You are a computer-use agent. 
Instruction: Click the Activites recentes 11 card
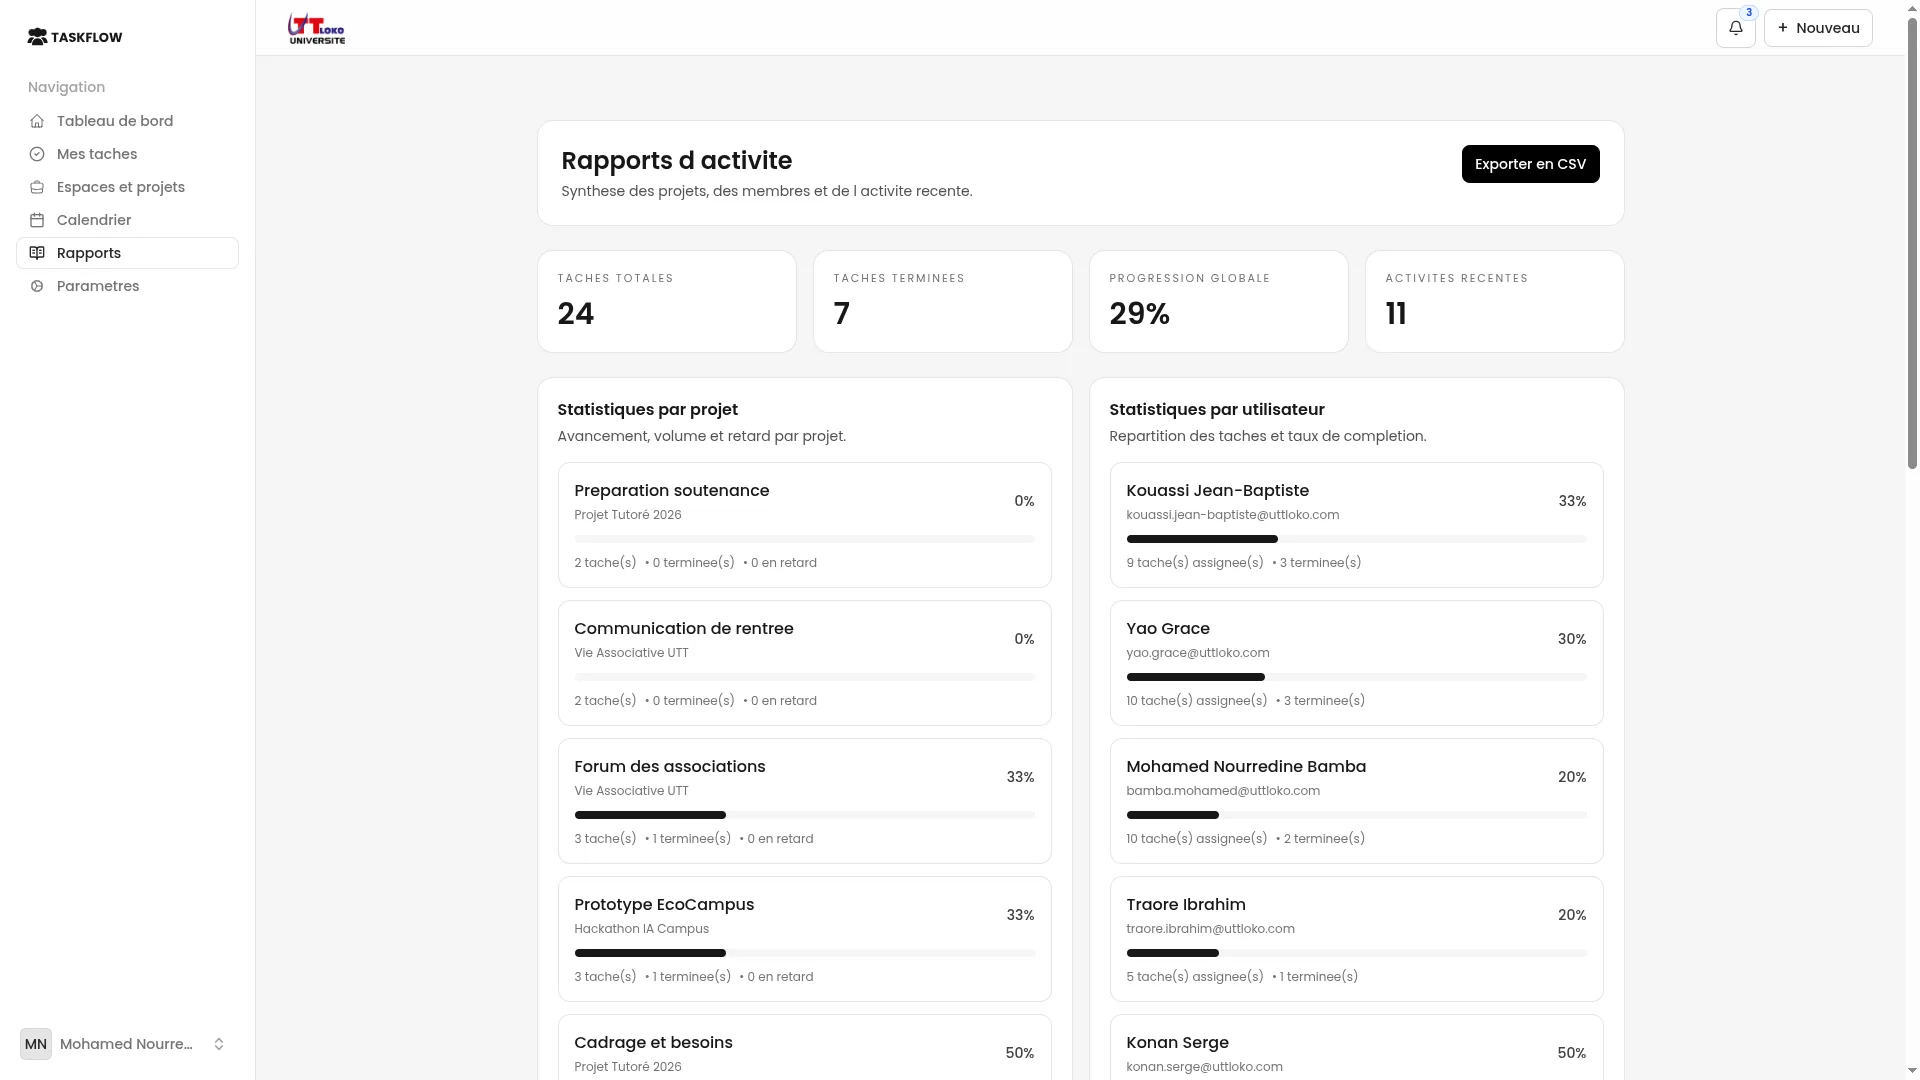point(1495,301)
